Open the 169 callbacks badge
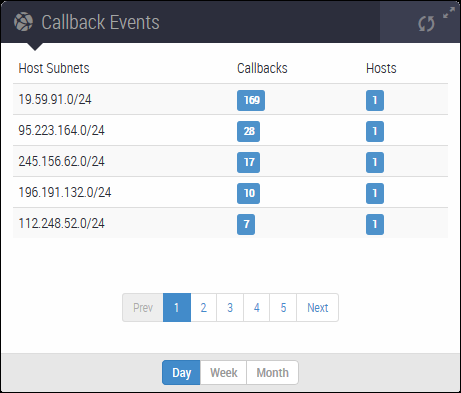Viewport: 461px width, 393px height. click(x=251, y=100)
